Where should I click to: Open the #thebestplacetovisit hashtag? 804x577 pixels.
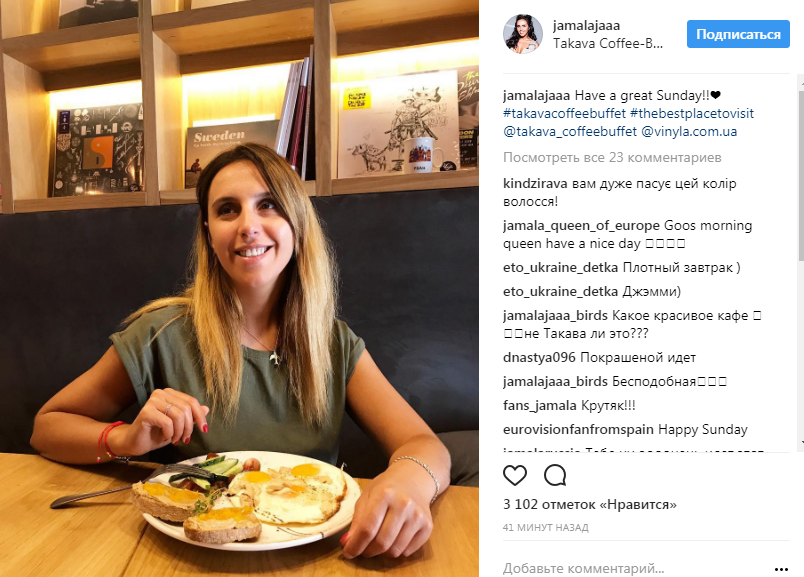(692, 113)
